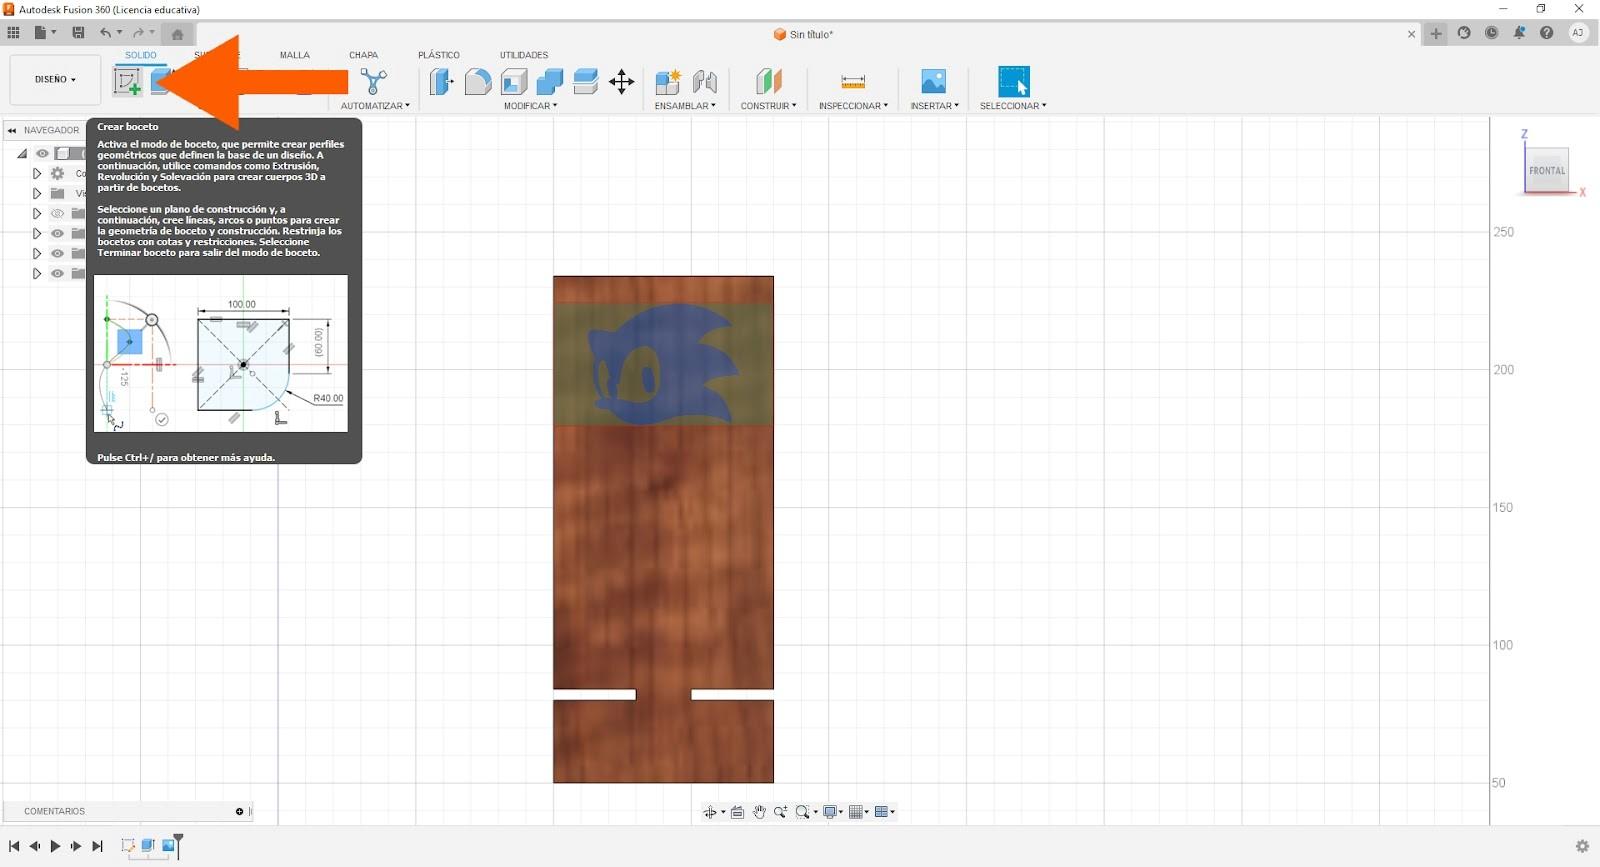Activate the Zoom tool in navigation bar
1600x867 pixels.
coord(780,812)
